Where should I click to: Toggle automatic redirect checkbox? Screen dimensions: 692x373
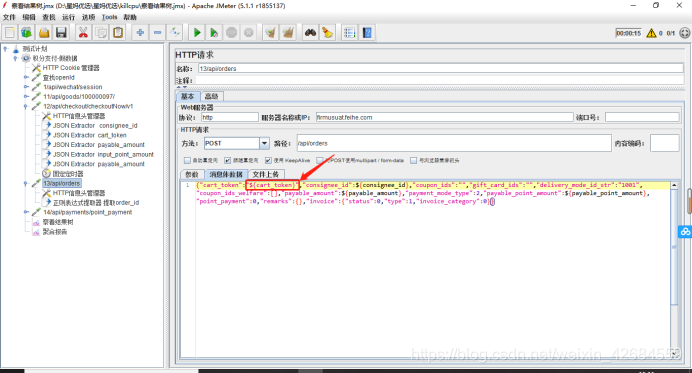pos(187,160)
